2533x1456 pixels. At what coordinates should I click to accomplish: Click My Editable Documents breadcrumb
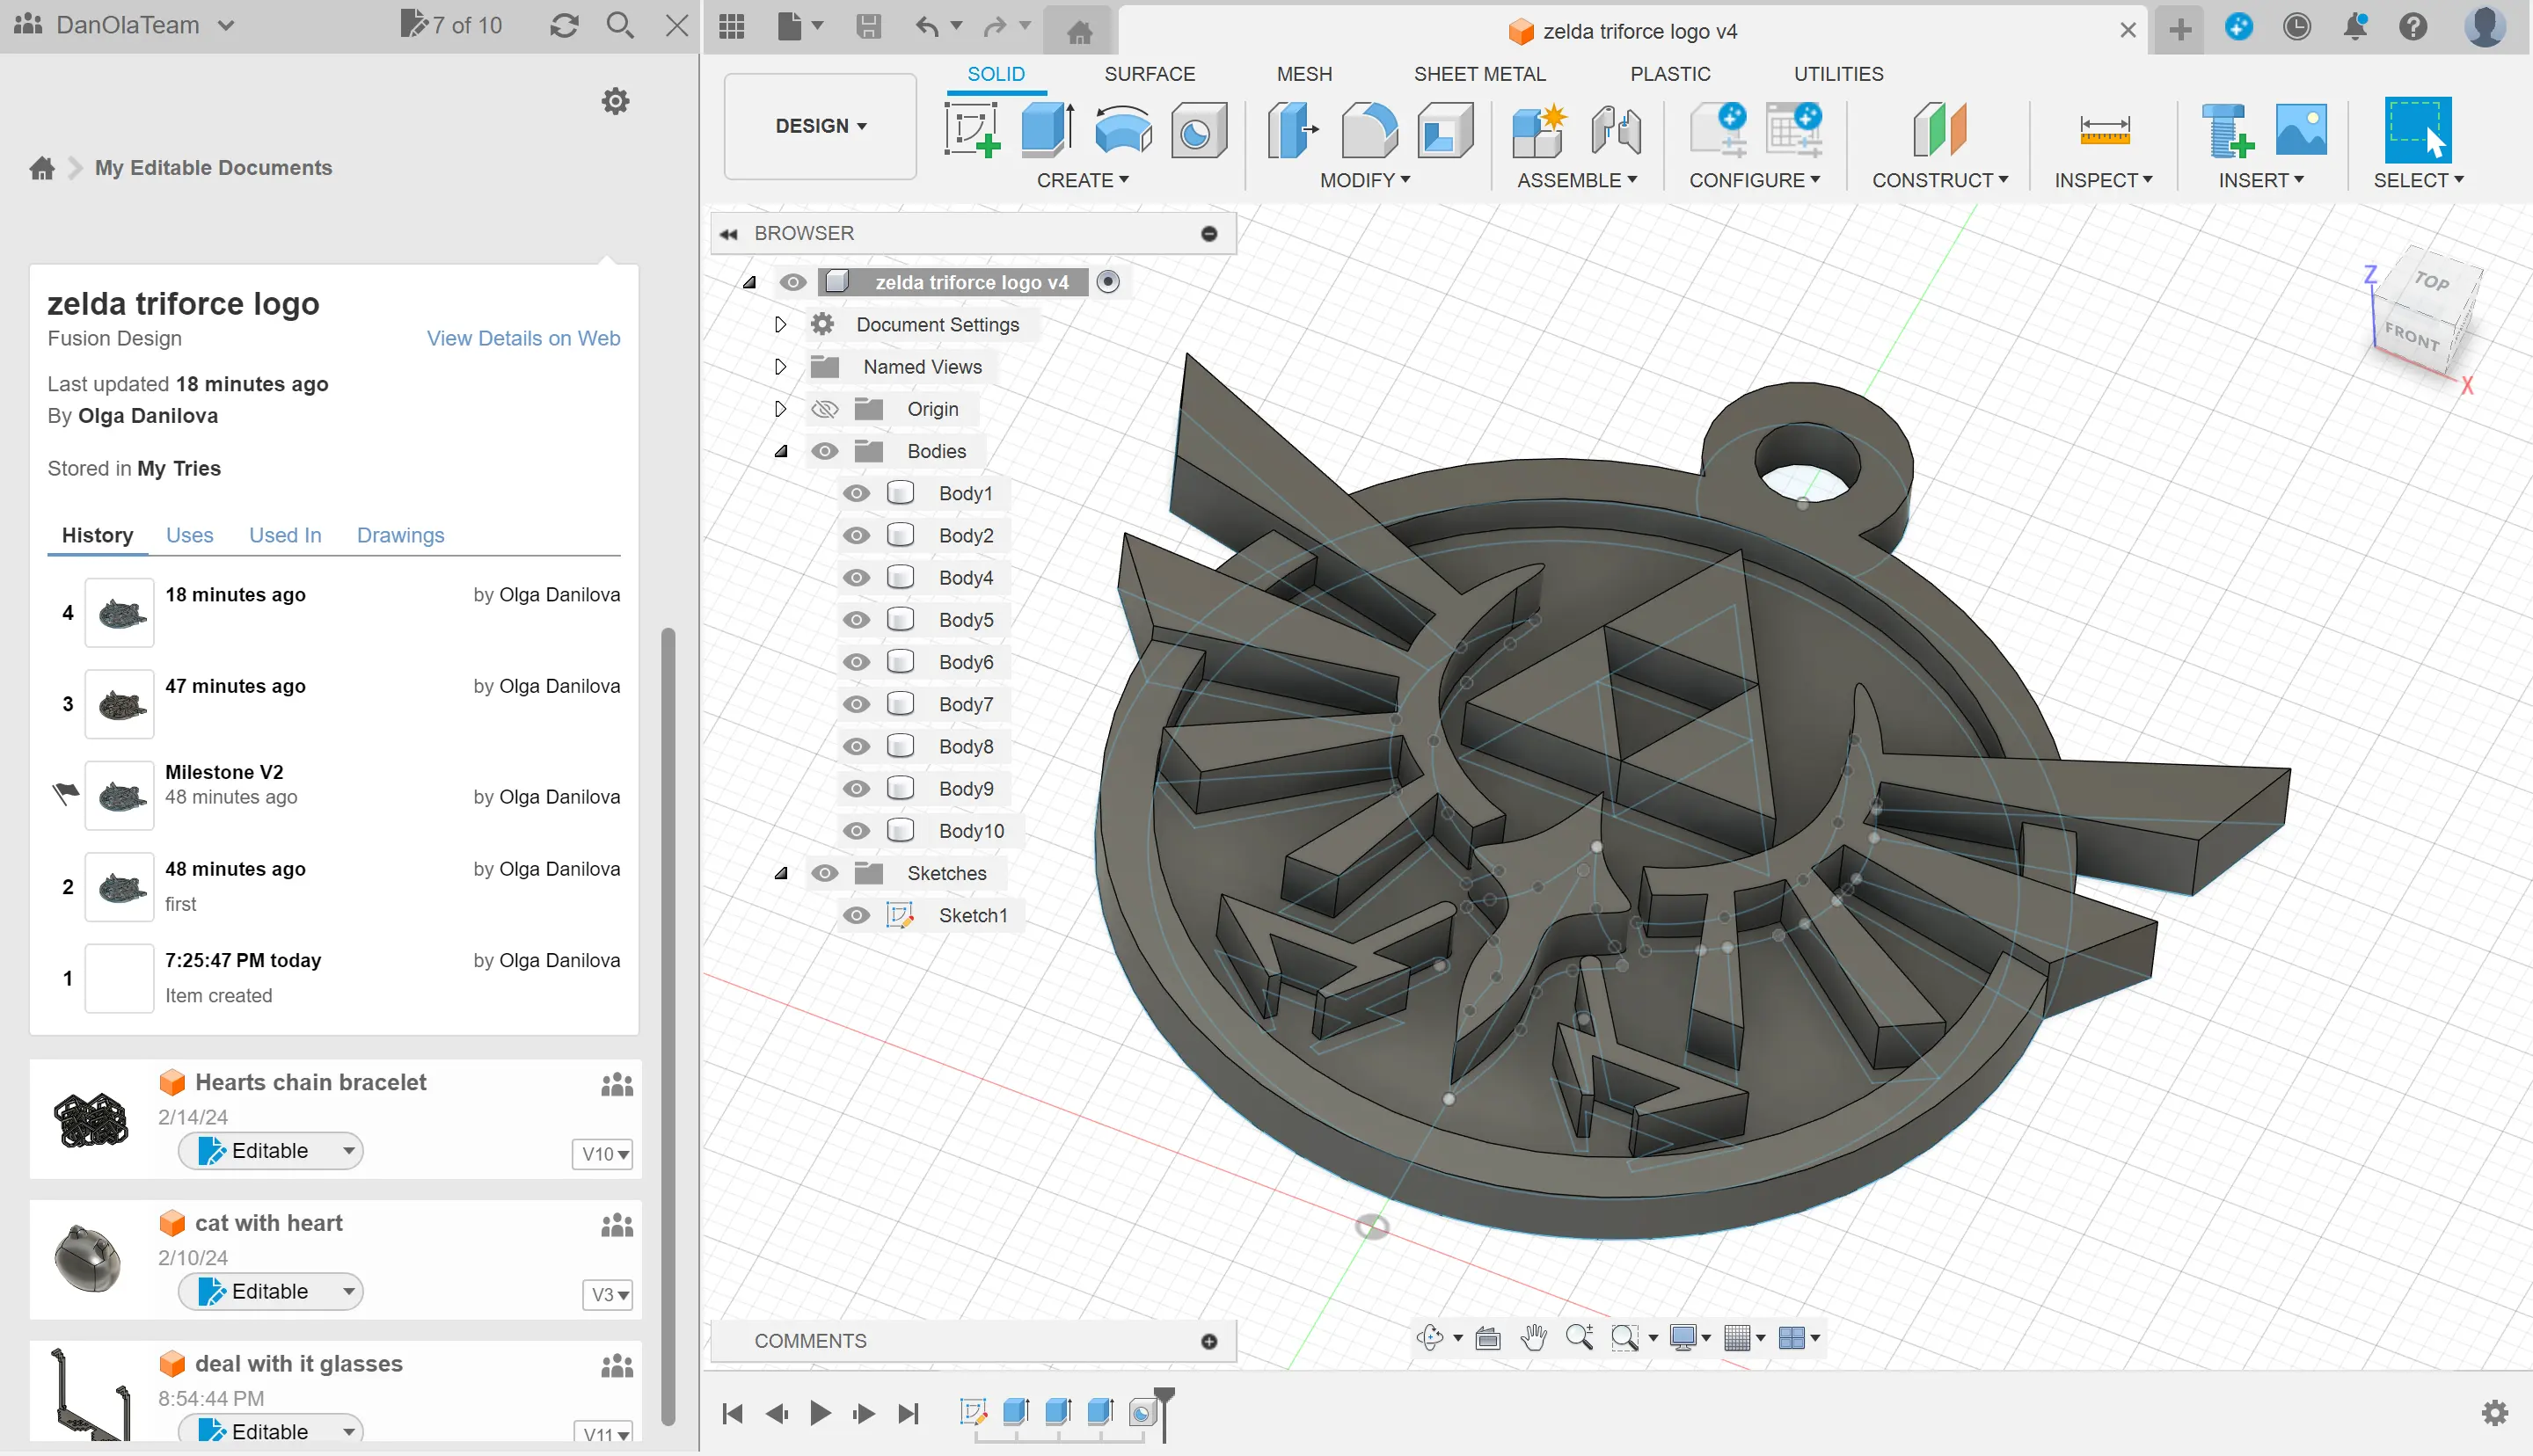tap(213, 168)
